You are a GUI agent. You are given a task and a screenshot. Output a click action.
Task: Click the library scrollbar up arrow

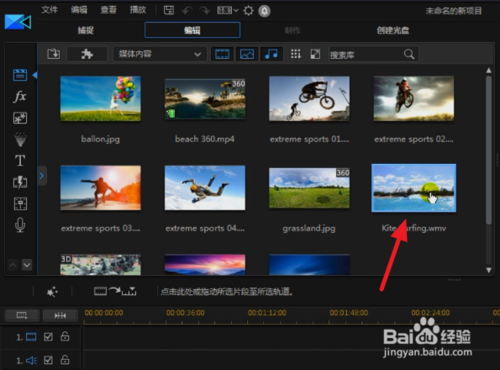click(x=489, y=70)
